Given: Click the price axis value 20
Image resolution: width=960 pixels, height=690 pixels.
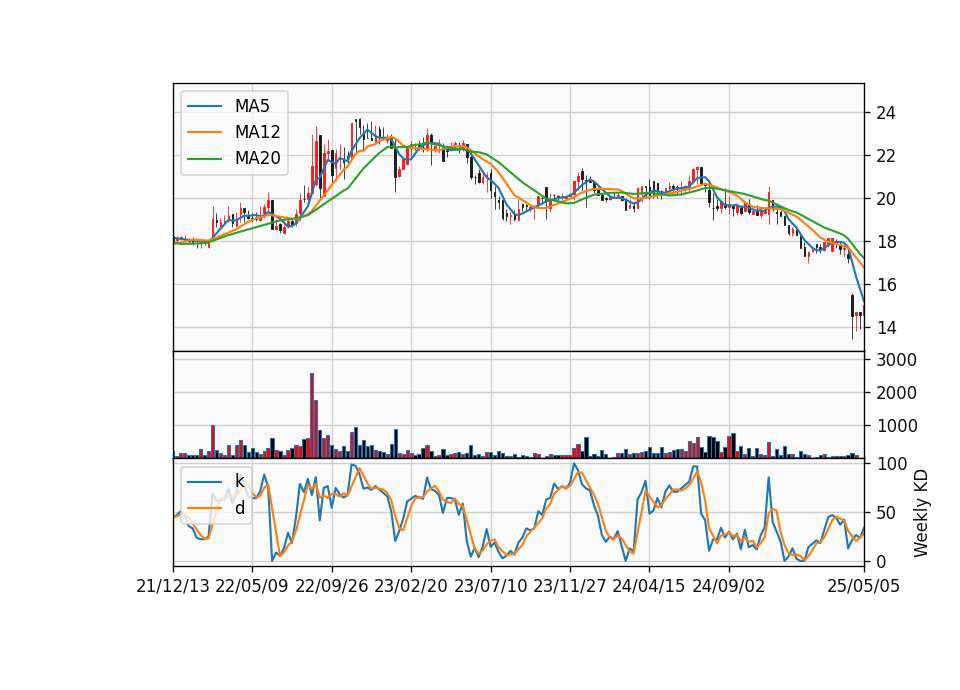Looking at the screenshot, I should click(885, 199).
